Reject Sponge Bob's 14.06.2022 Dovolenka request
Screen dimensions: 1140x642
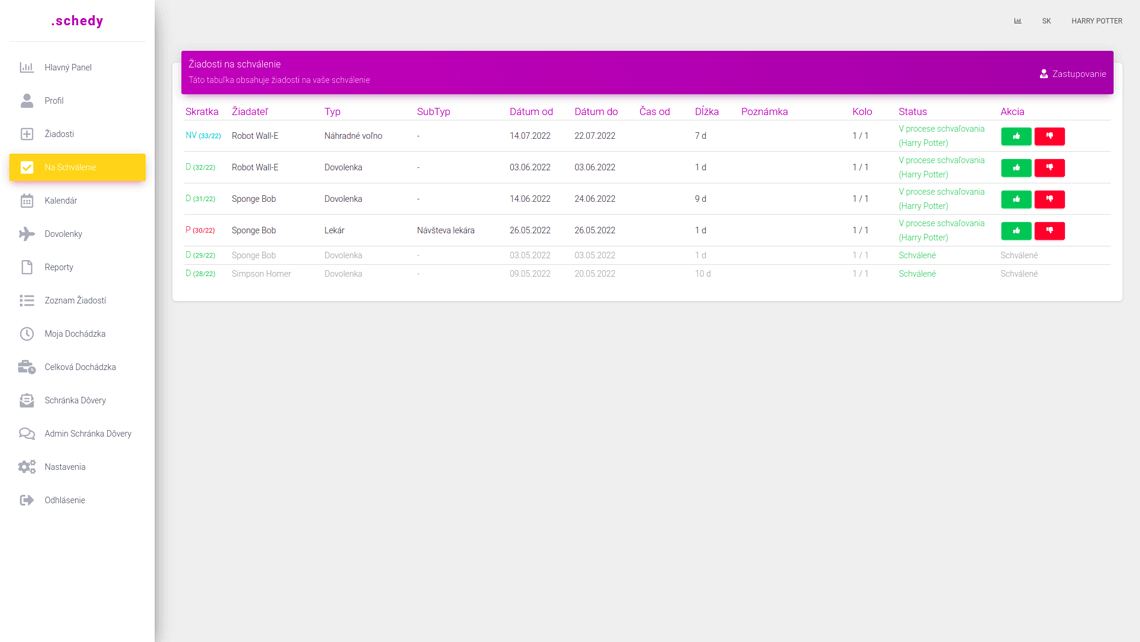[1049, 199]
